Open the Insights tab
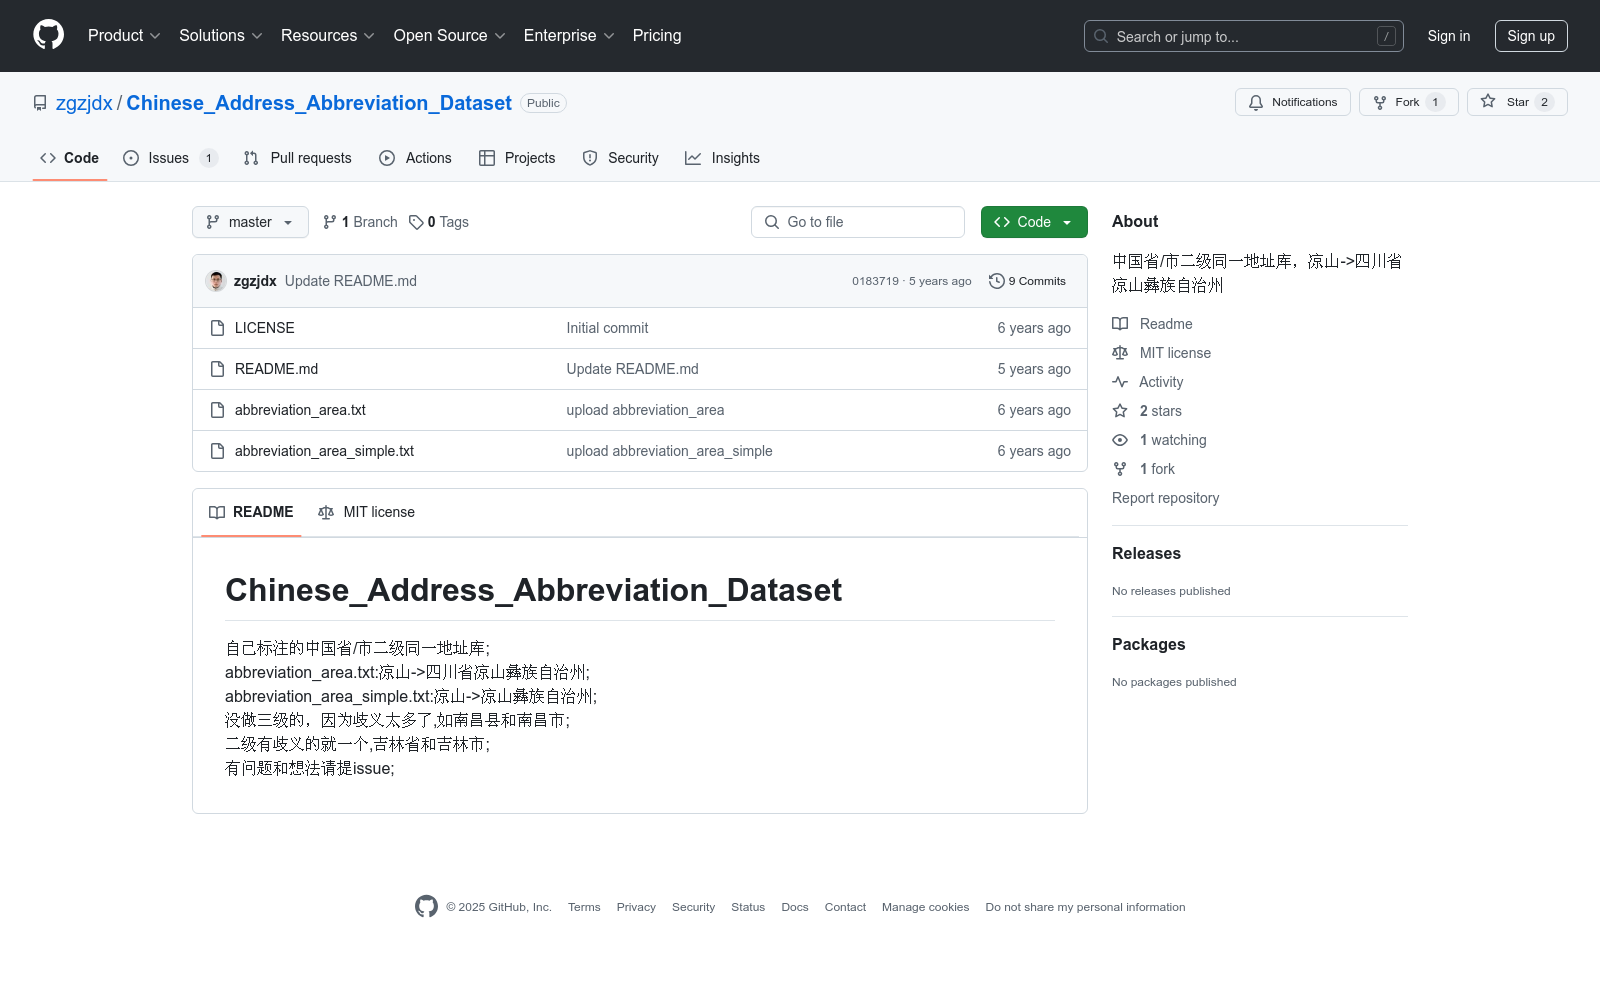1600x1000 pixels. [722, 158]
